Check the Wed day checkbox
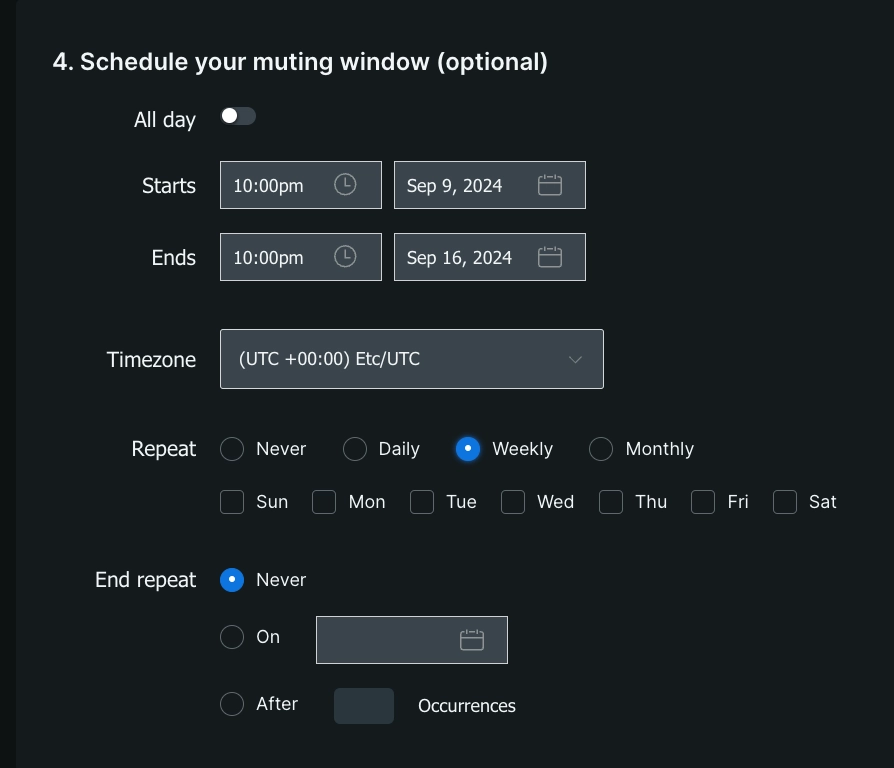 (513, 502)
